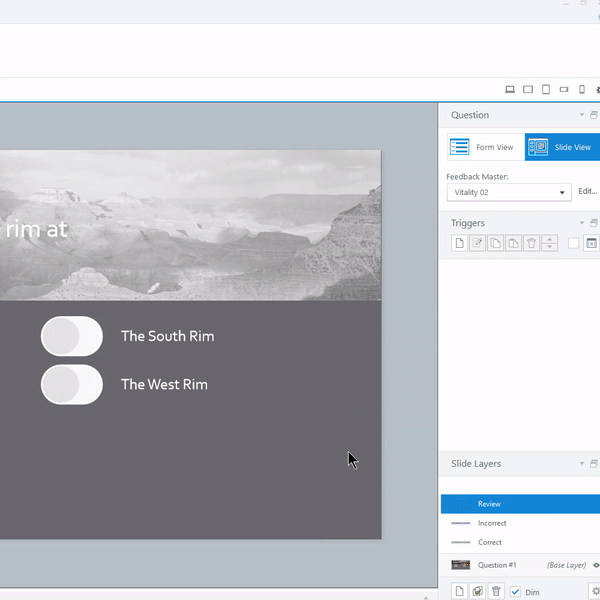The image size is (600, 600).
Task: Paste a trigger
Action: (513, 243)
